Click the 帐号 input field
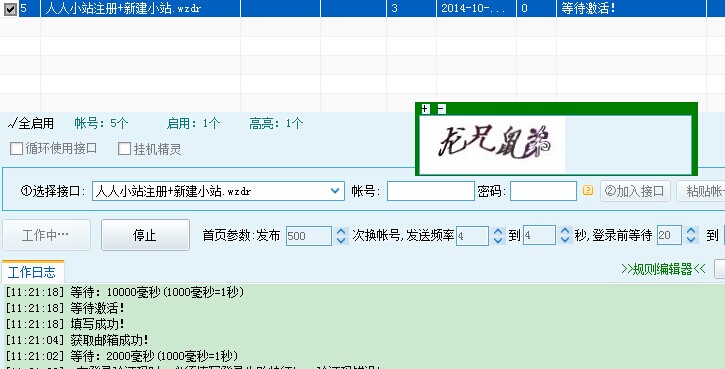The height and width of the screenshot is (369, 725). click(430, 191)
